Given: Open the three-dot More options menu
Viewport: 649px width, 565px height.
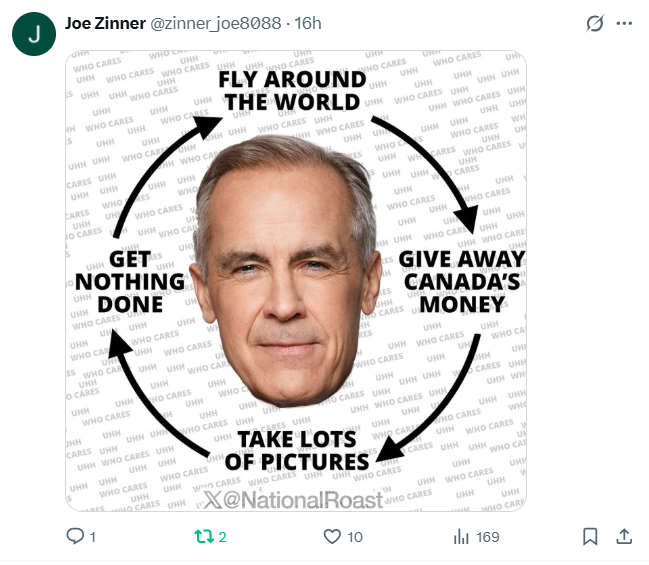Looking at the screenshot, I should point(625,23).
